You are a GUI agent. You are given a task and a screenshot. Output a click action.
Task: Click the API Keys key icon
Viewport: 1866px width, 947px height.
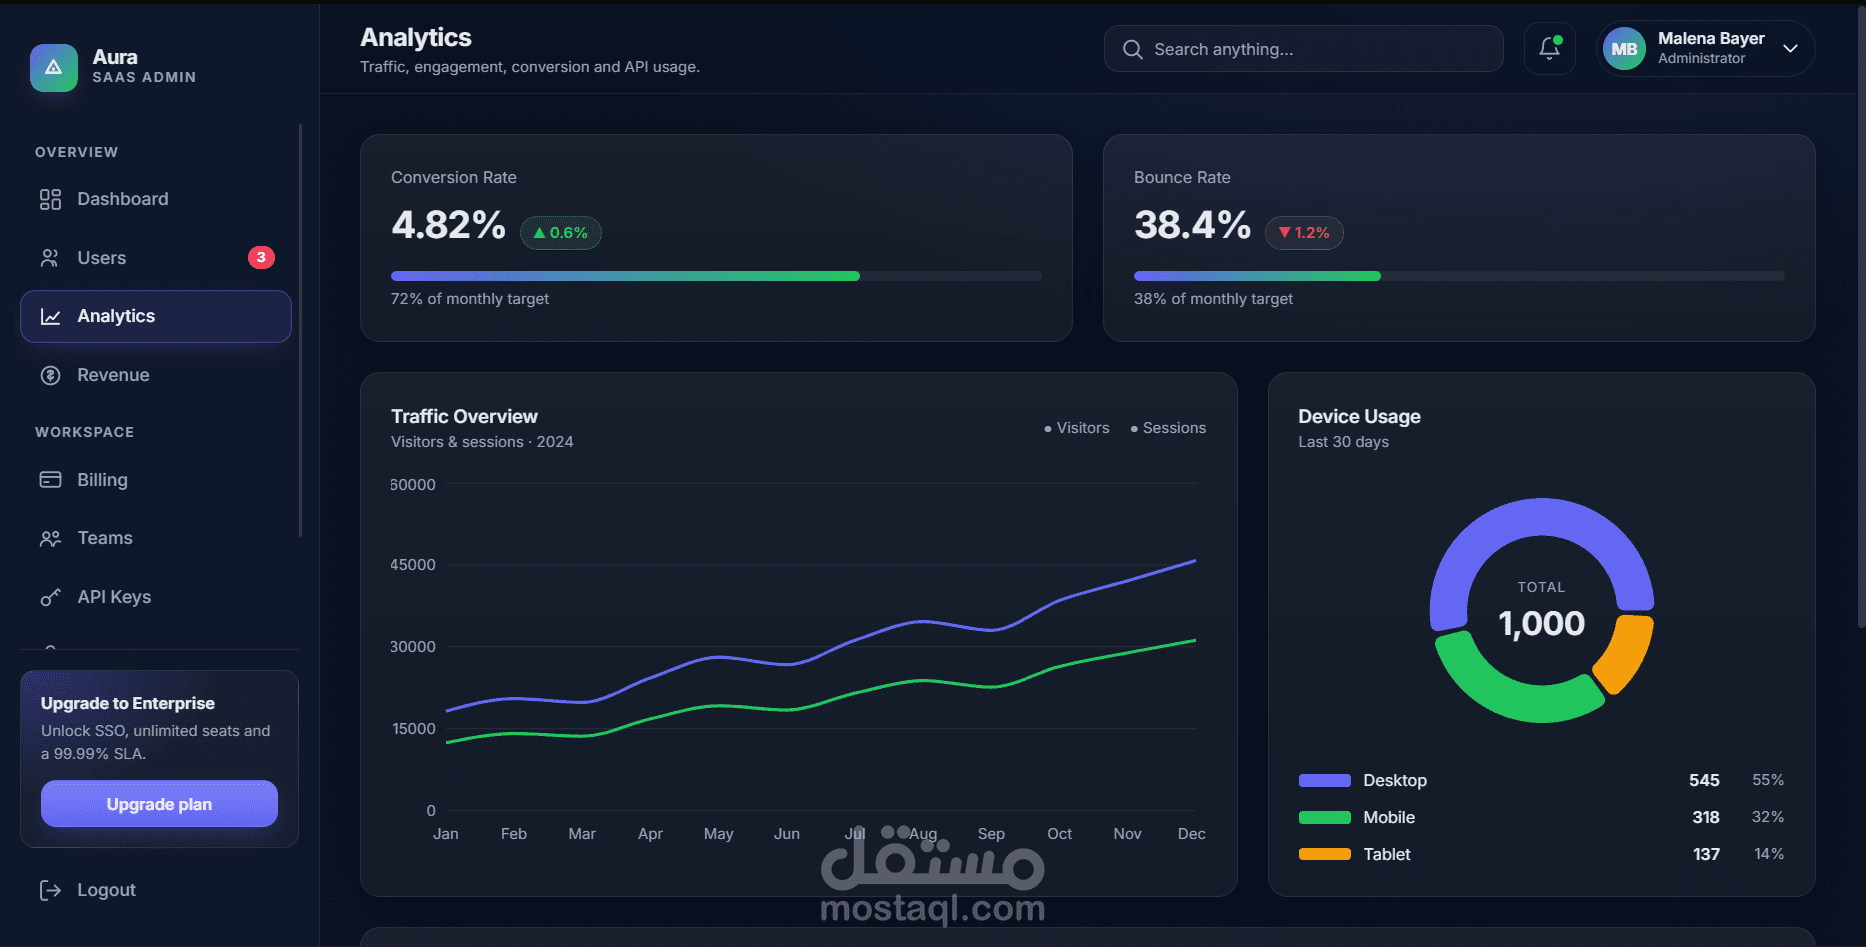point(50,597)
